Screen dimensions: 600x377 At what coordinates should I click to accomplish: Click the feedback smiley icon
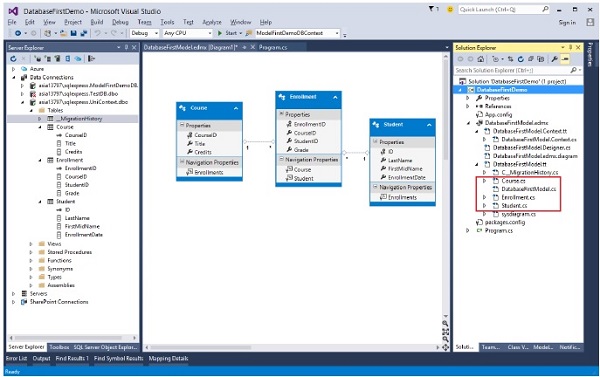450,10
